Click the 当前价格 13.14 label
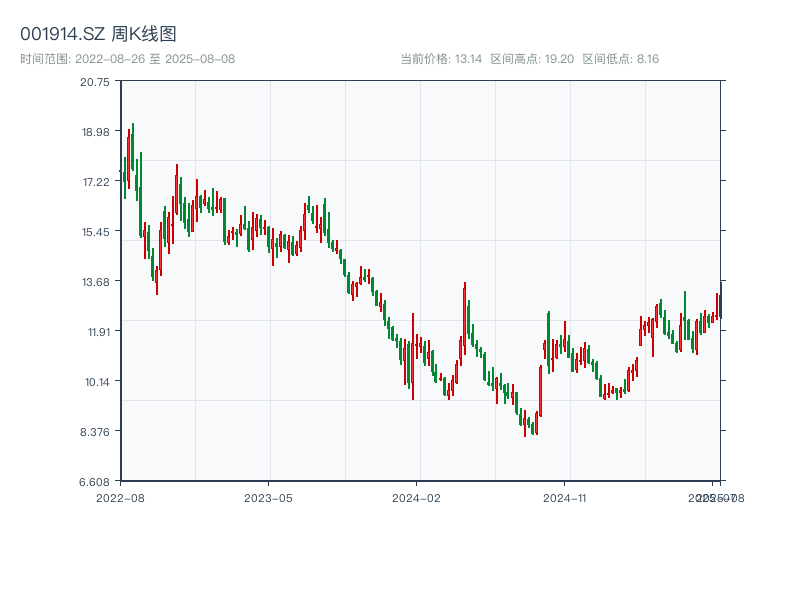Viewport: 800px width, 600px height. coord(441,59)
